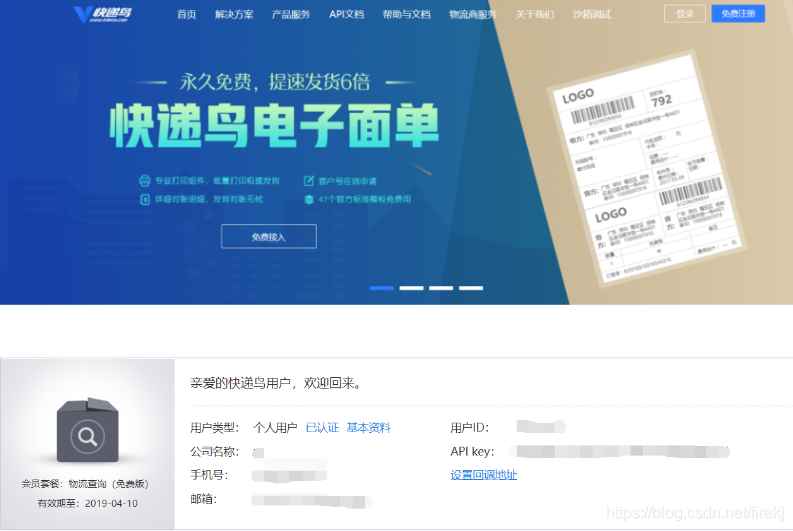The width and height of the screenshot is (793, 531).
Task: Open 物流商服务 menu item
Action: point(472,14)
